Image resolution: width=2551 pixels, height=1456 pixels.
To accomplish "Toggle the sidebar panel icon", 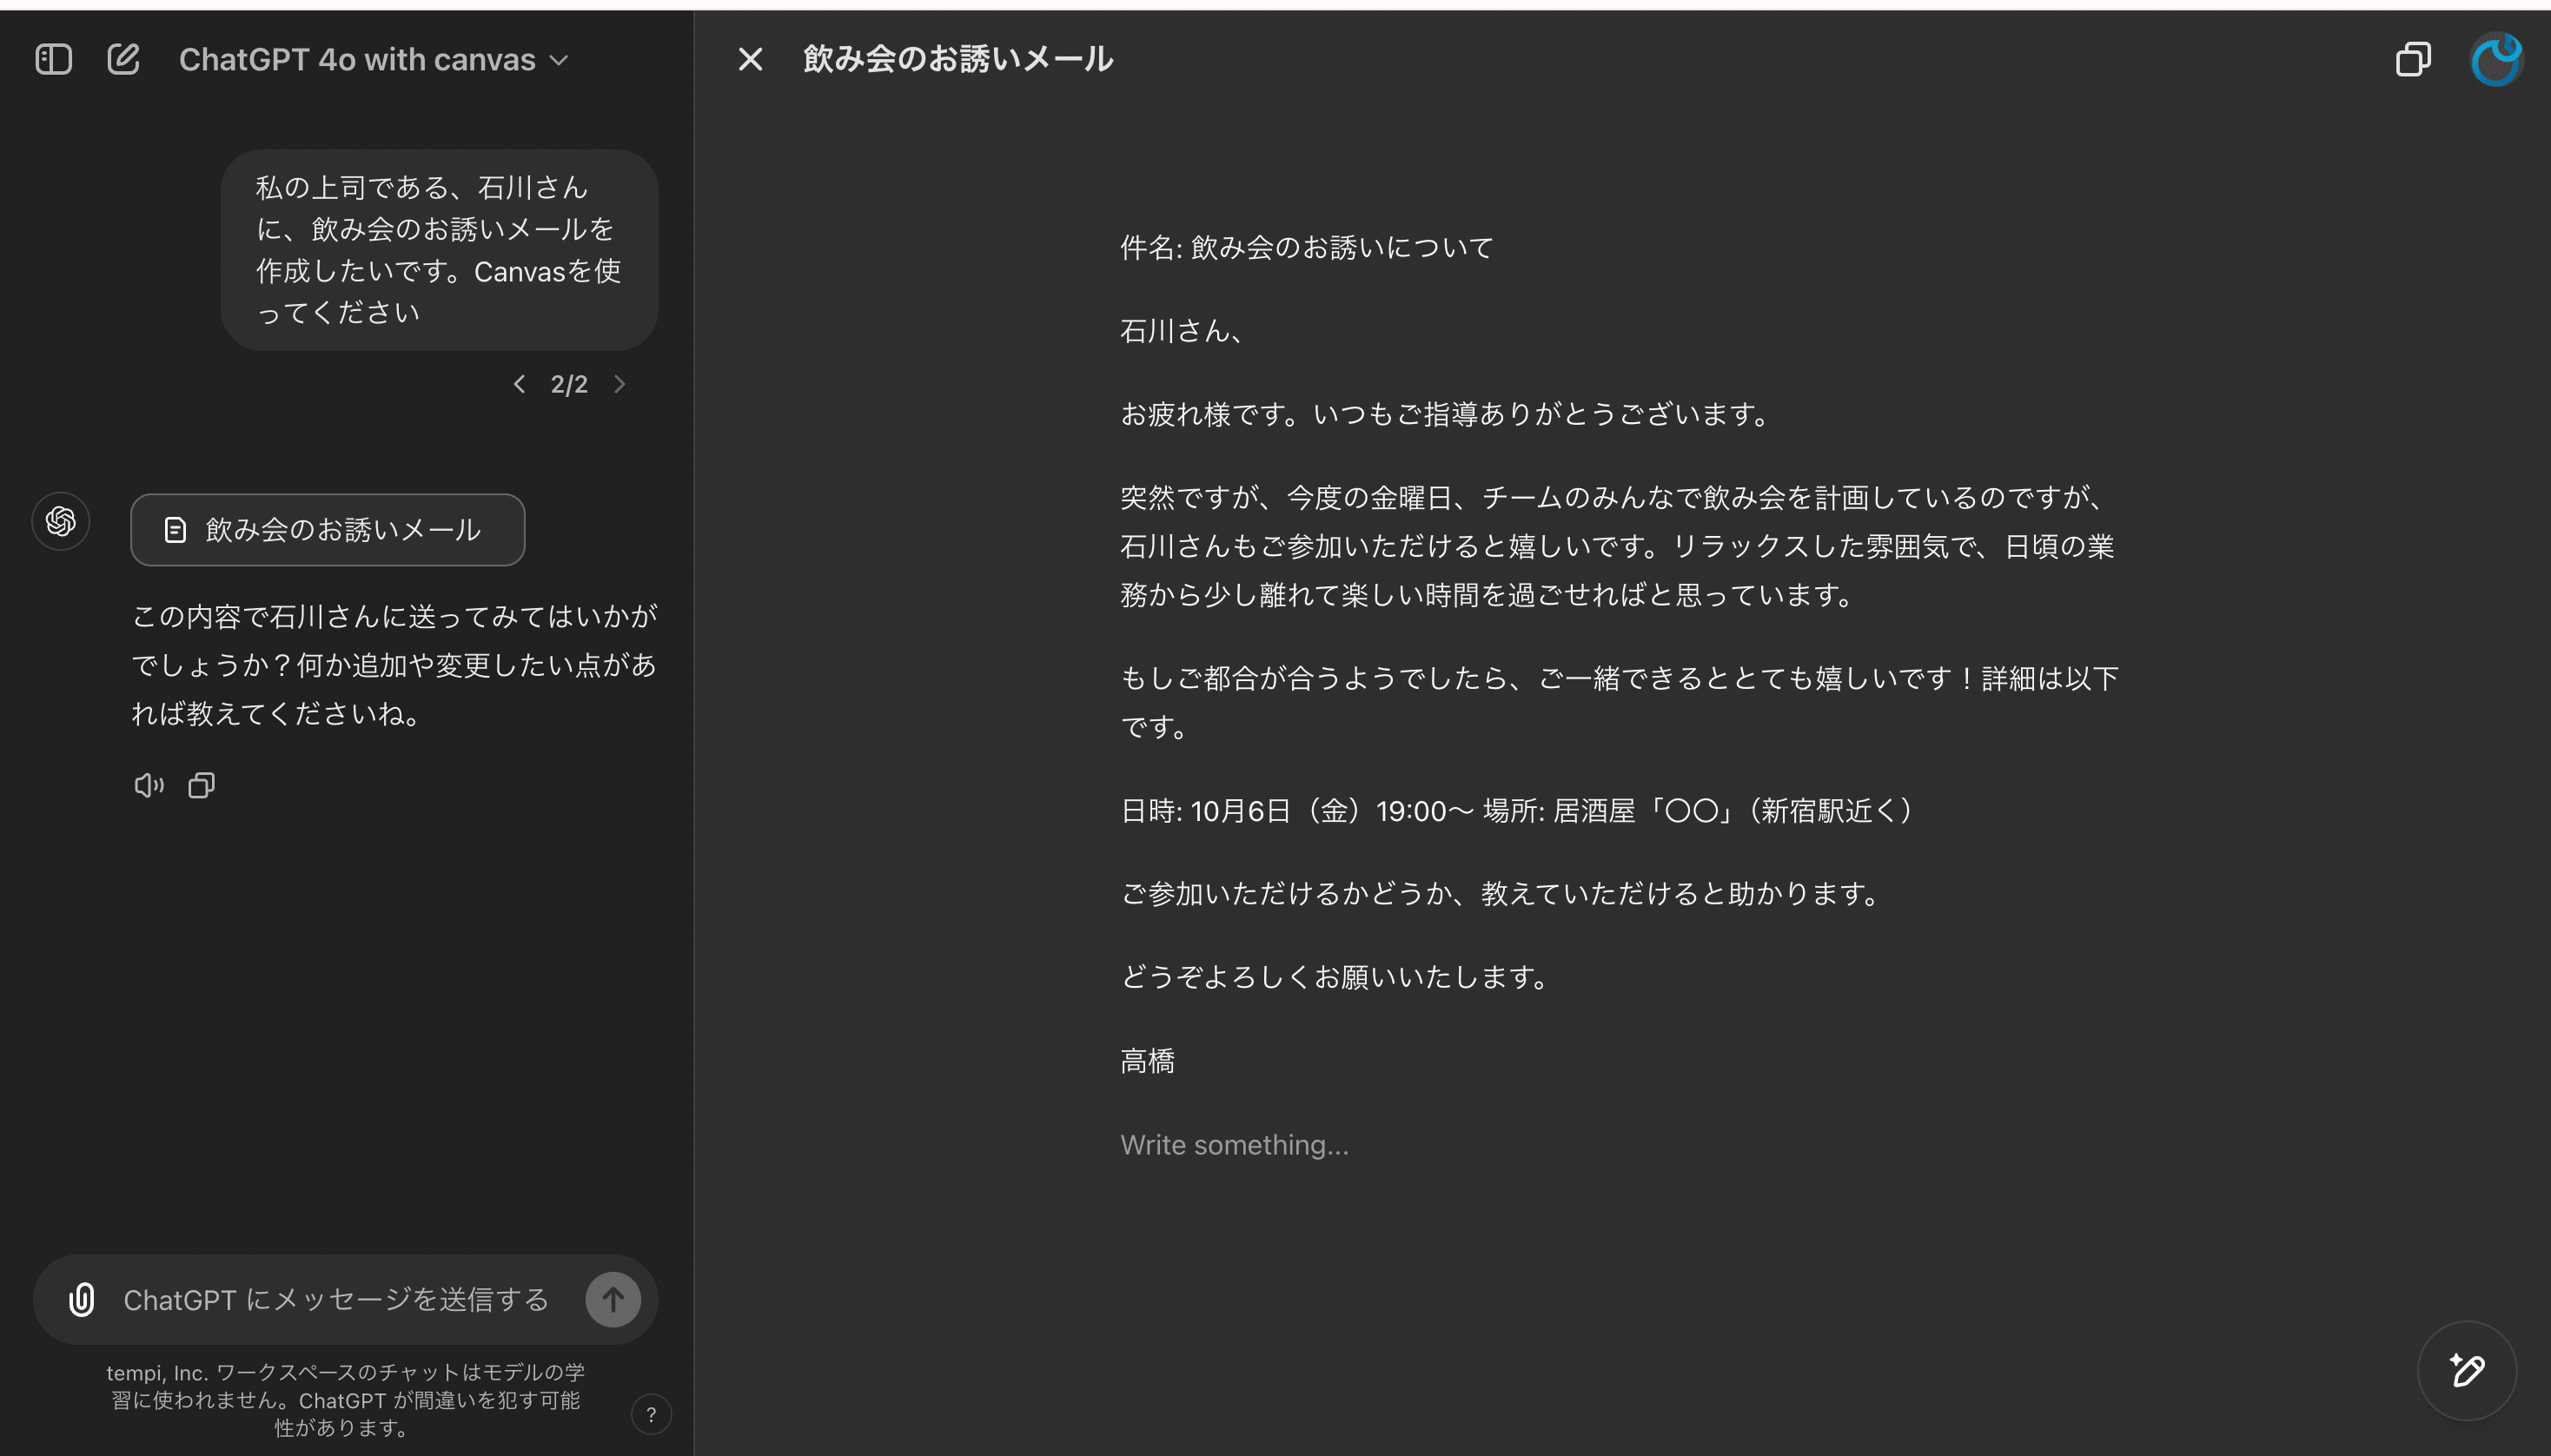I will tap(53, 59).
